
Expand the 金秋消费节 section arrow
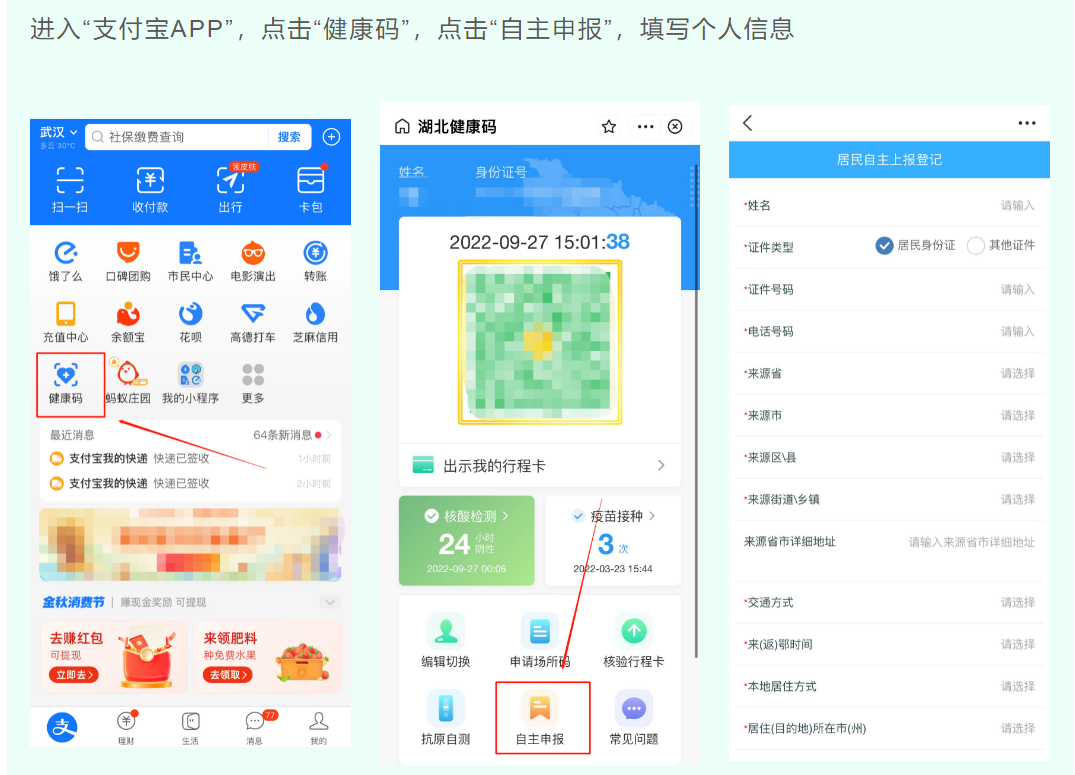coord(330,602)
